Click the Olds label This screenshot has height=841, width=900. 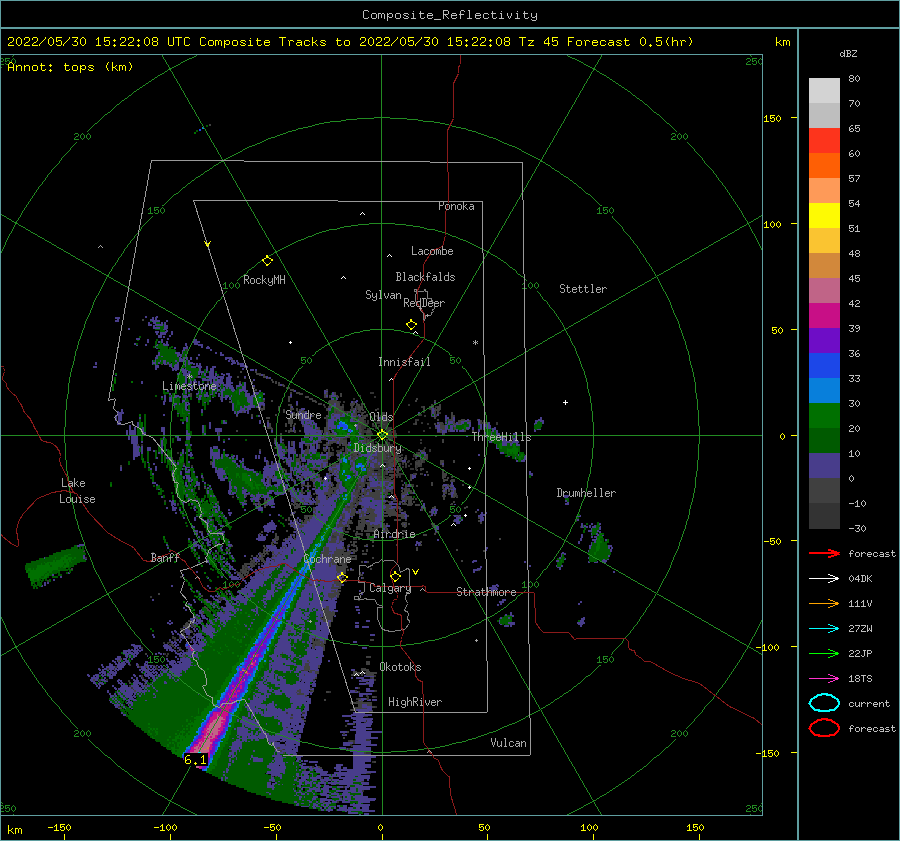pyautogui.click(x=381, y=417)
